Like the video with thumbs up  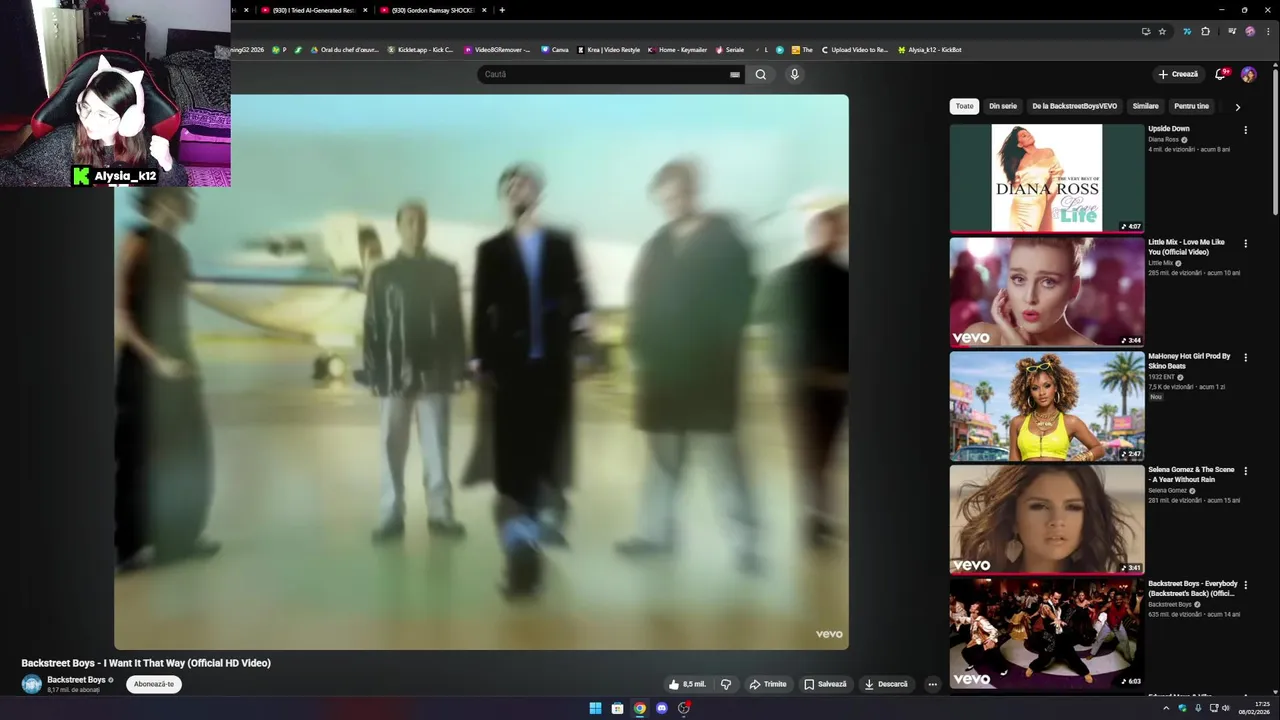tap(687, 684)
